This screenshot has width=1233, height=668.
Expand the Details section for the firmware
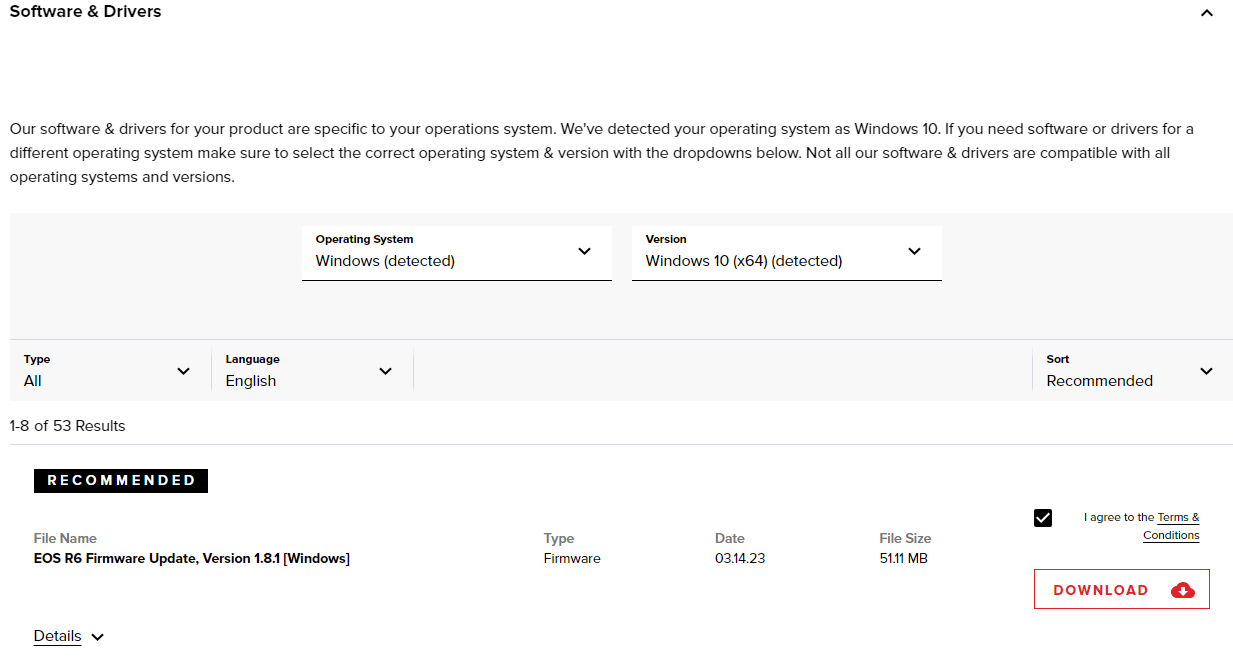tap(57, 636)
